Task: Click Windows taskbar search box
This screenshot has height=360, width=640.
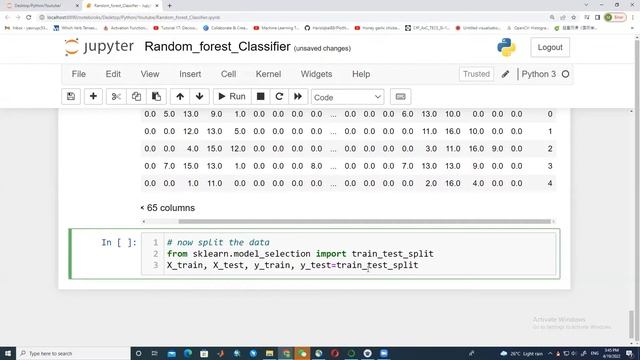Action: click(73, 353)
